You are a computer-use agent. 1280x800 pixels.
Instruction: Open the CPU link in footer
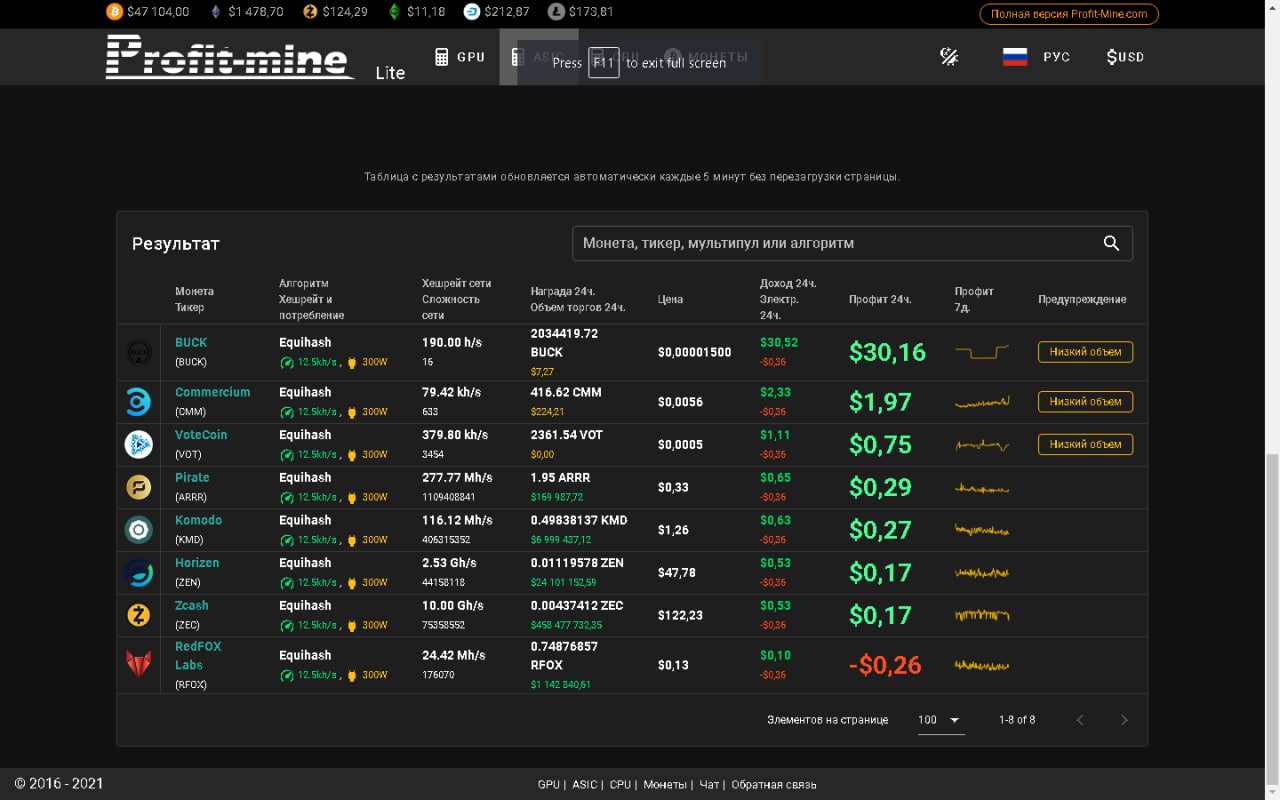620,785
